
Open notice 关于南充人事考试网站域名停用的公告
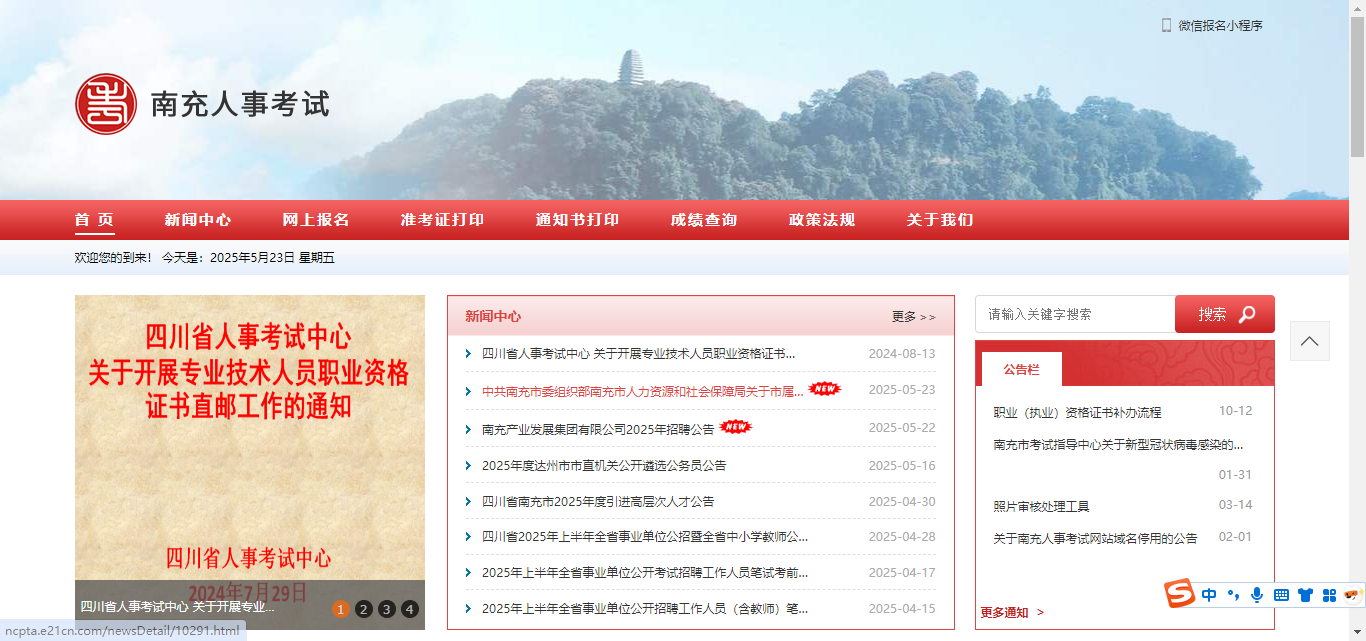coord(1095,538)
